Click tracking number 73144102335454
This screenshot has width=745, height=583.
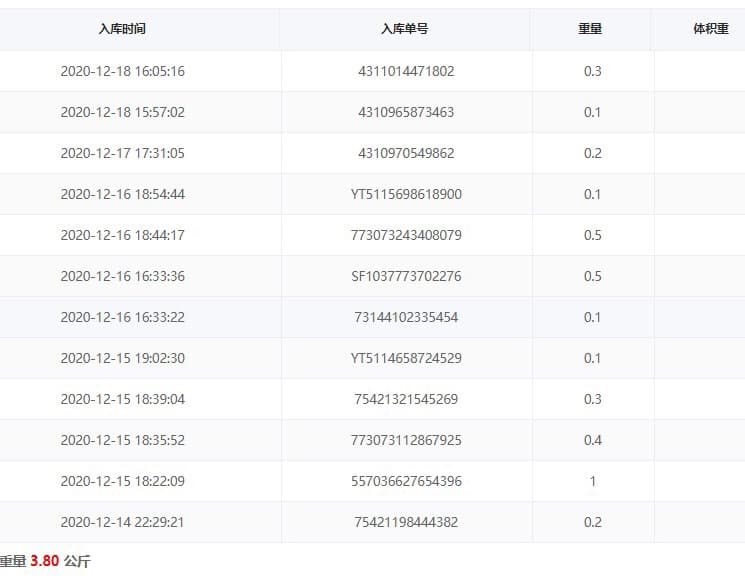(406, 317)
